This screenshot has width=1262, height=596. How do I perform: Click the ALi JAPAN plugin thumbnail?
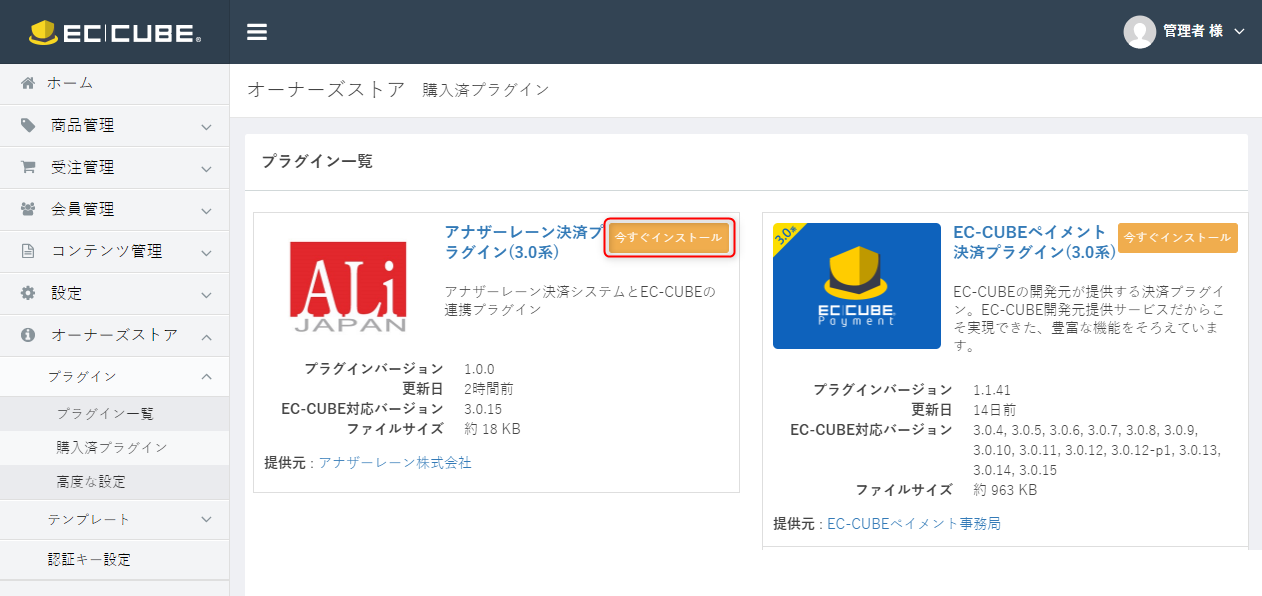348,286
